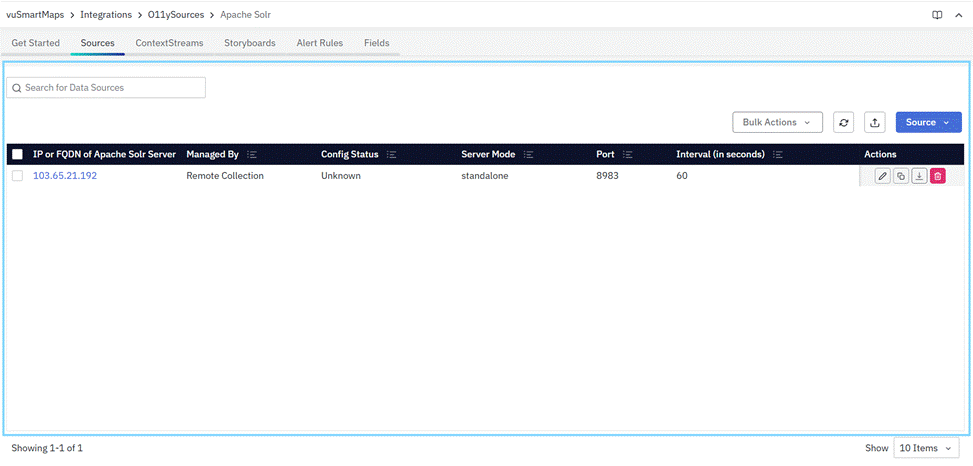The image size is (973, 466).
Task: Go to the Alert Rules tab
Action: (x=320, y=43)
